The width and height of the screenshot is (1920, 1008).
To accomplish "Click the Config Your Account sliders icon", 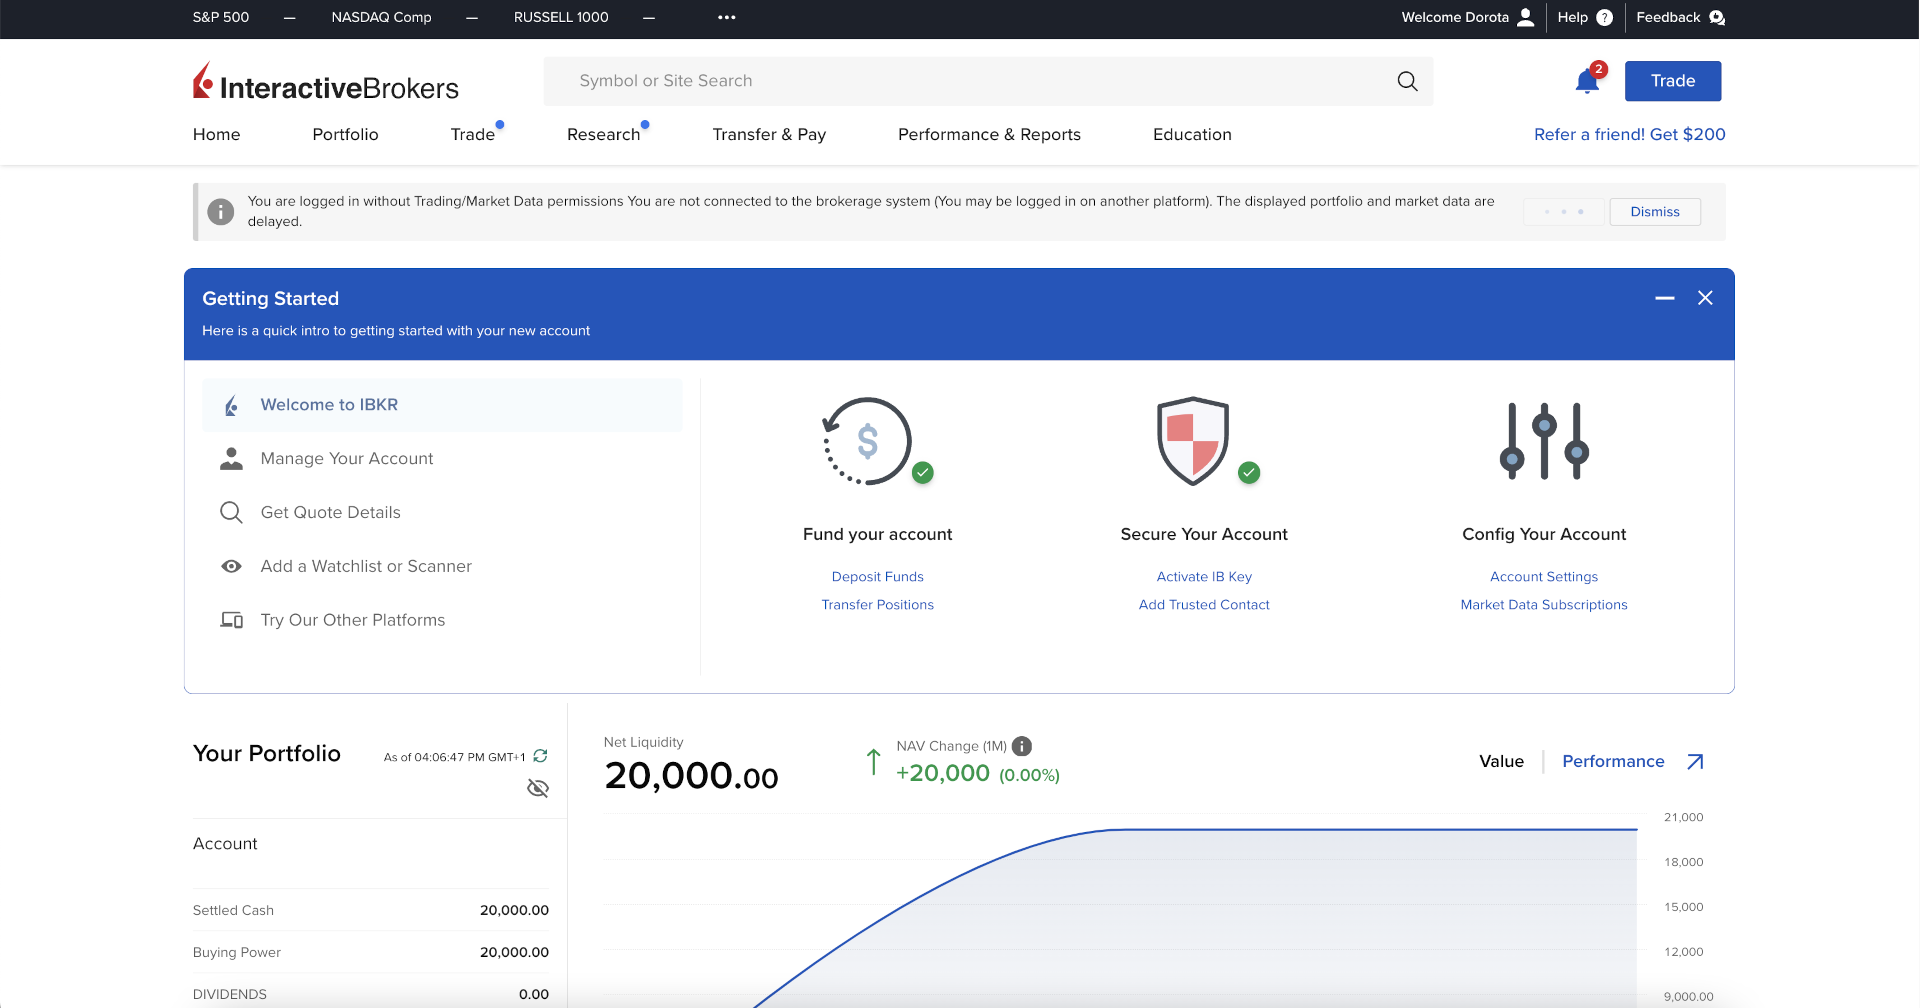I will coord(1544,441).
